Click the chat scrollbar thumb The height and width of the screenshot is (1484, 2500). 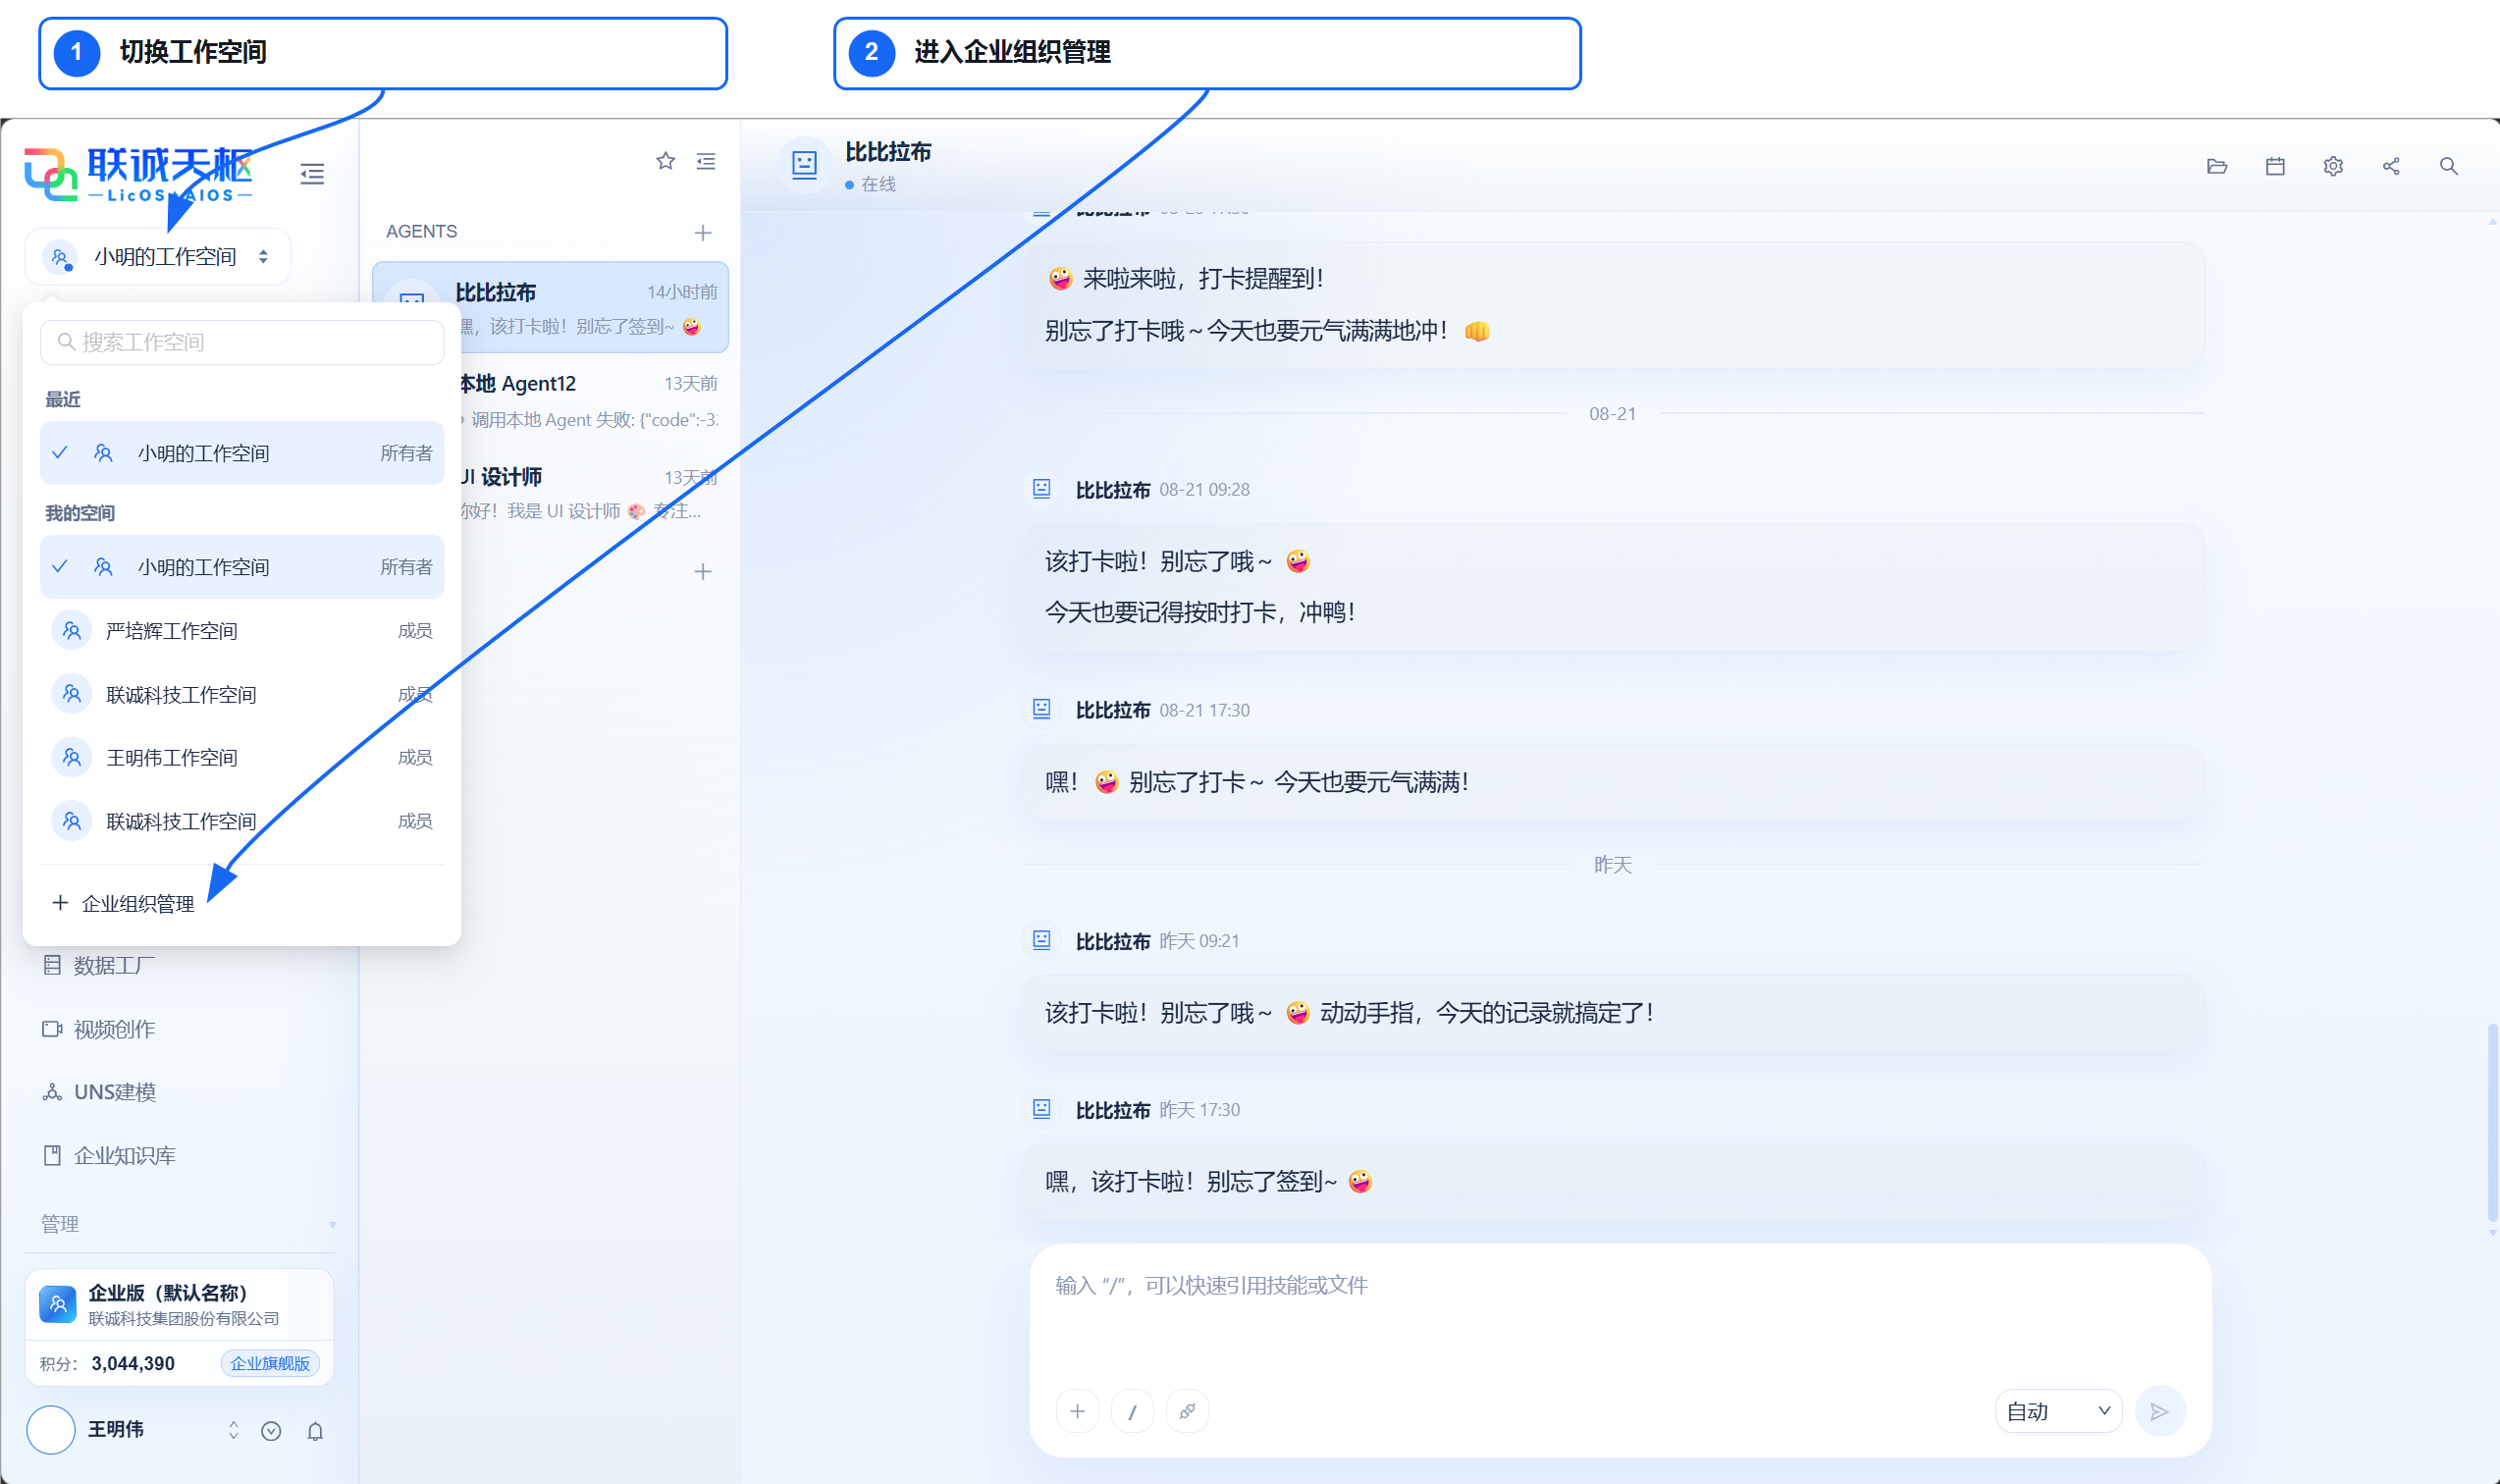(2491, 1122)
